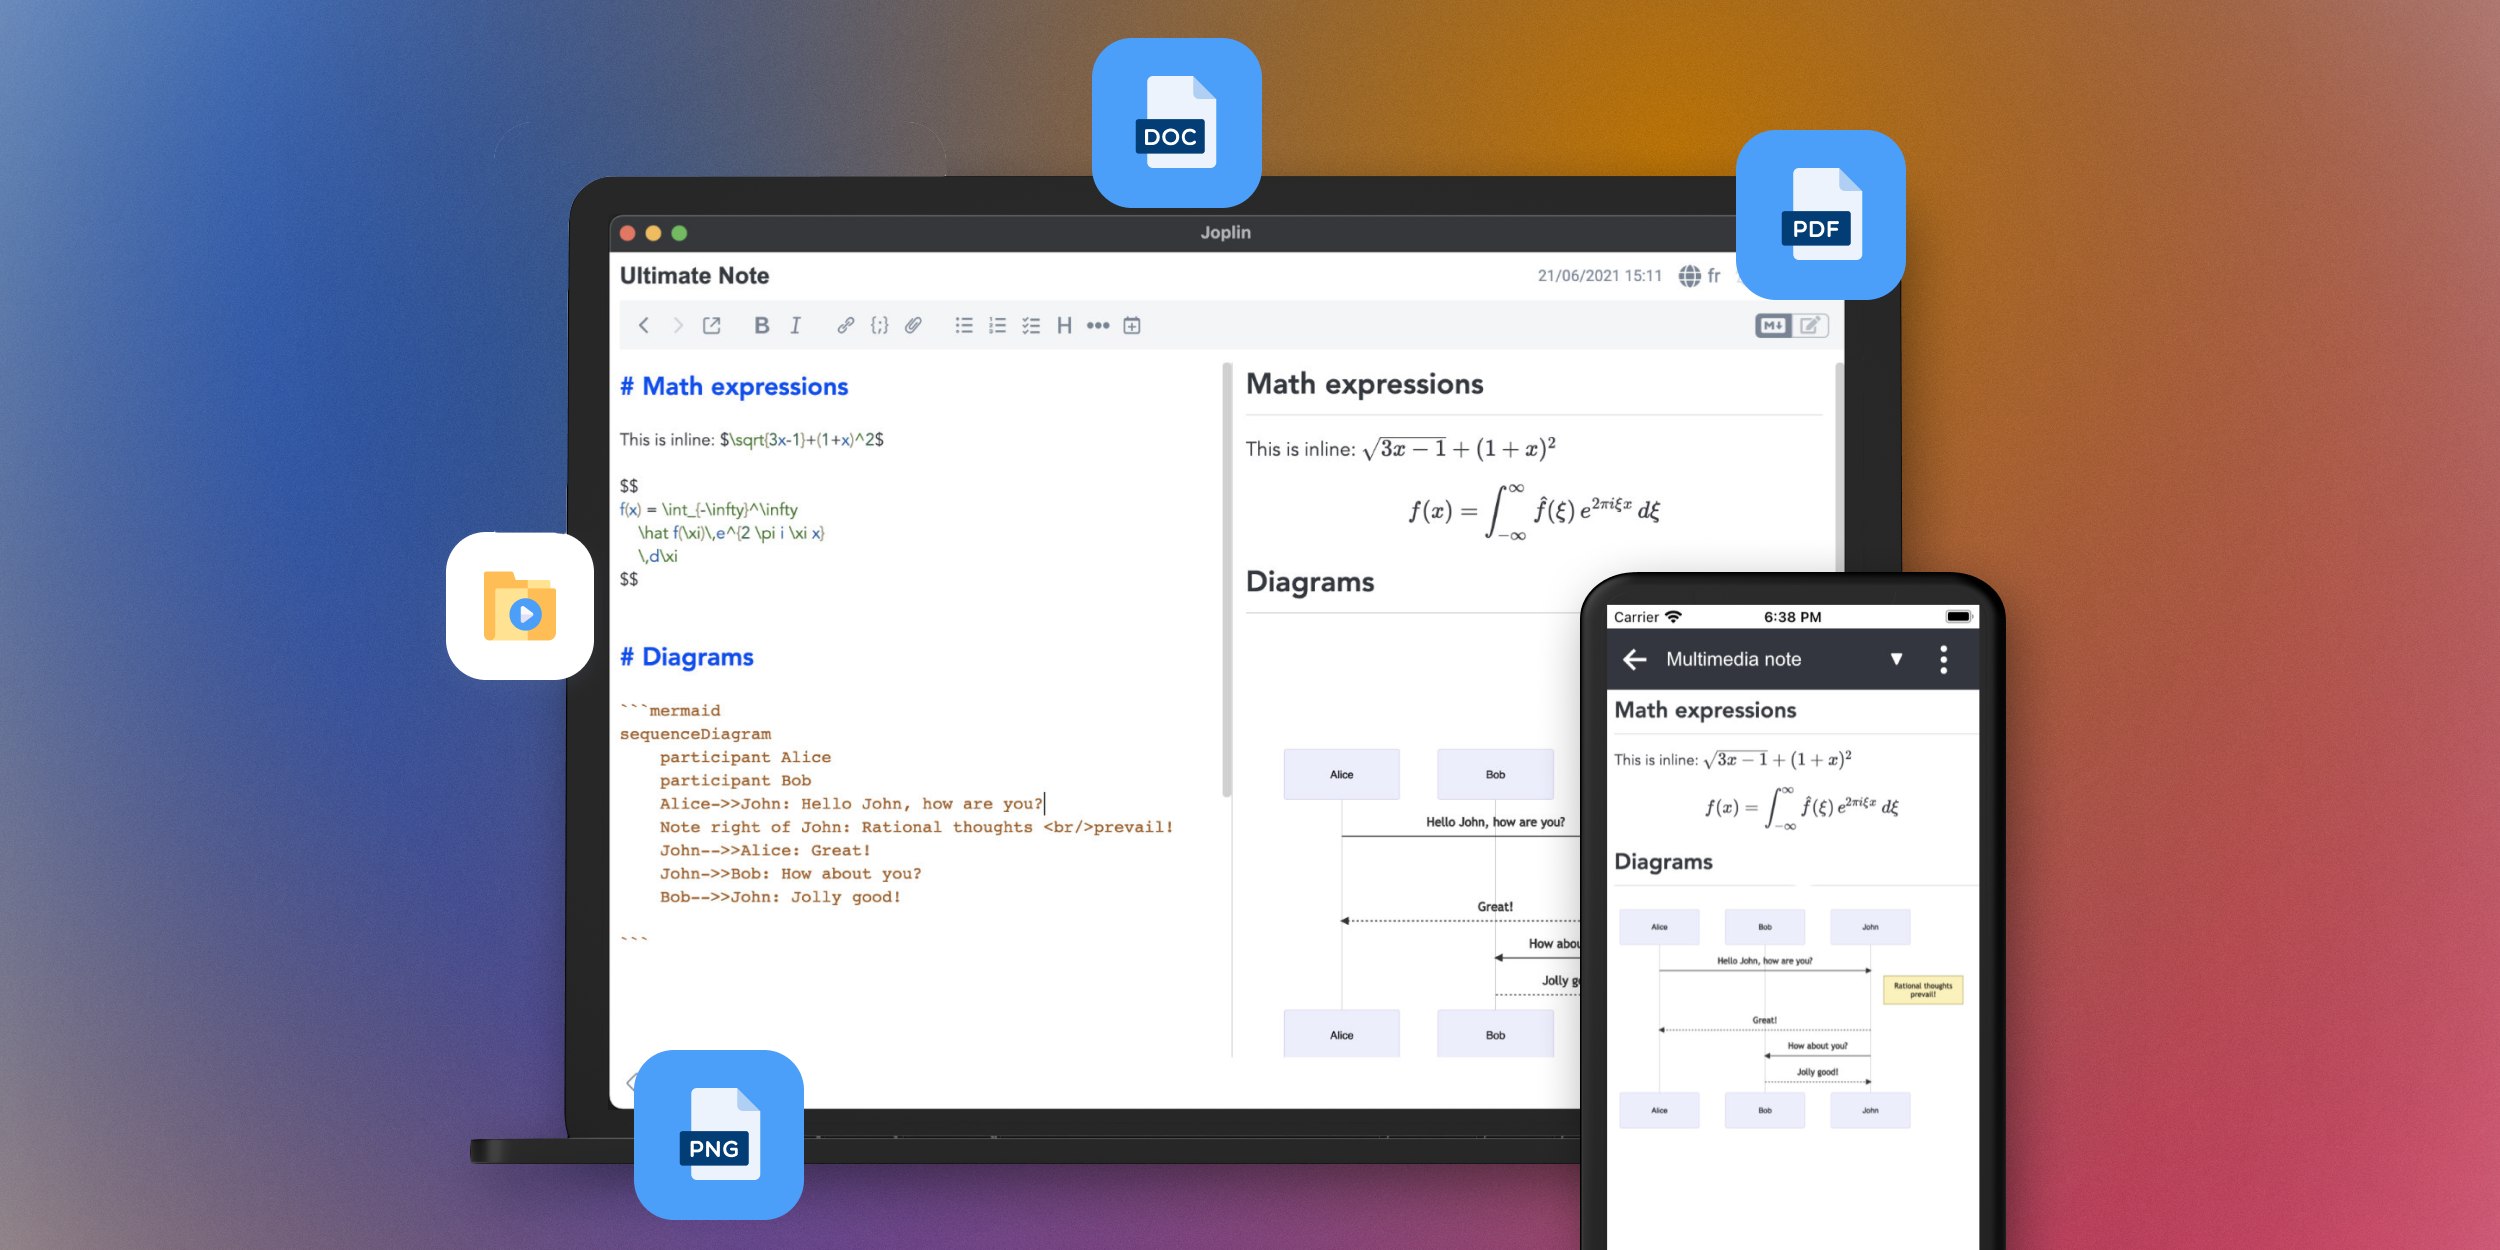
Task: Click the 'participant Alice' code line
Action: [x=745, y=757]
